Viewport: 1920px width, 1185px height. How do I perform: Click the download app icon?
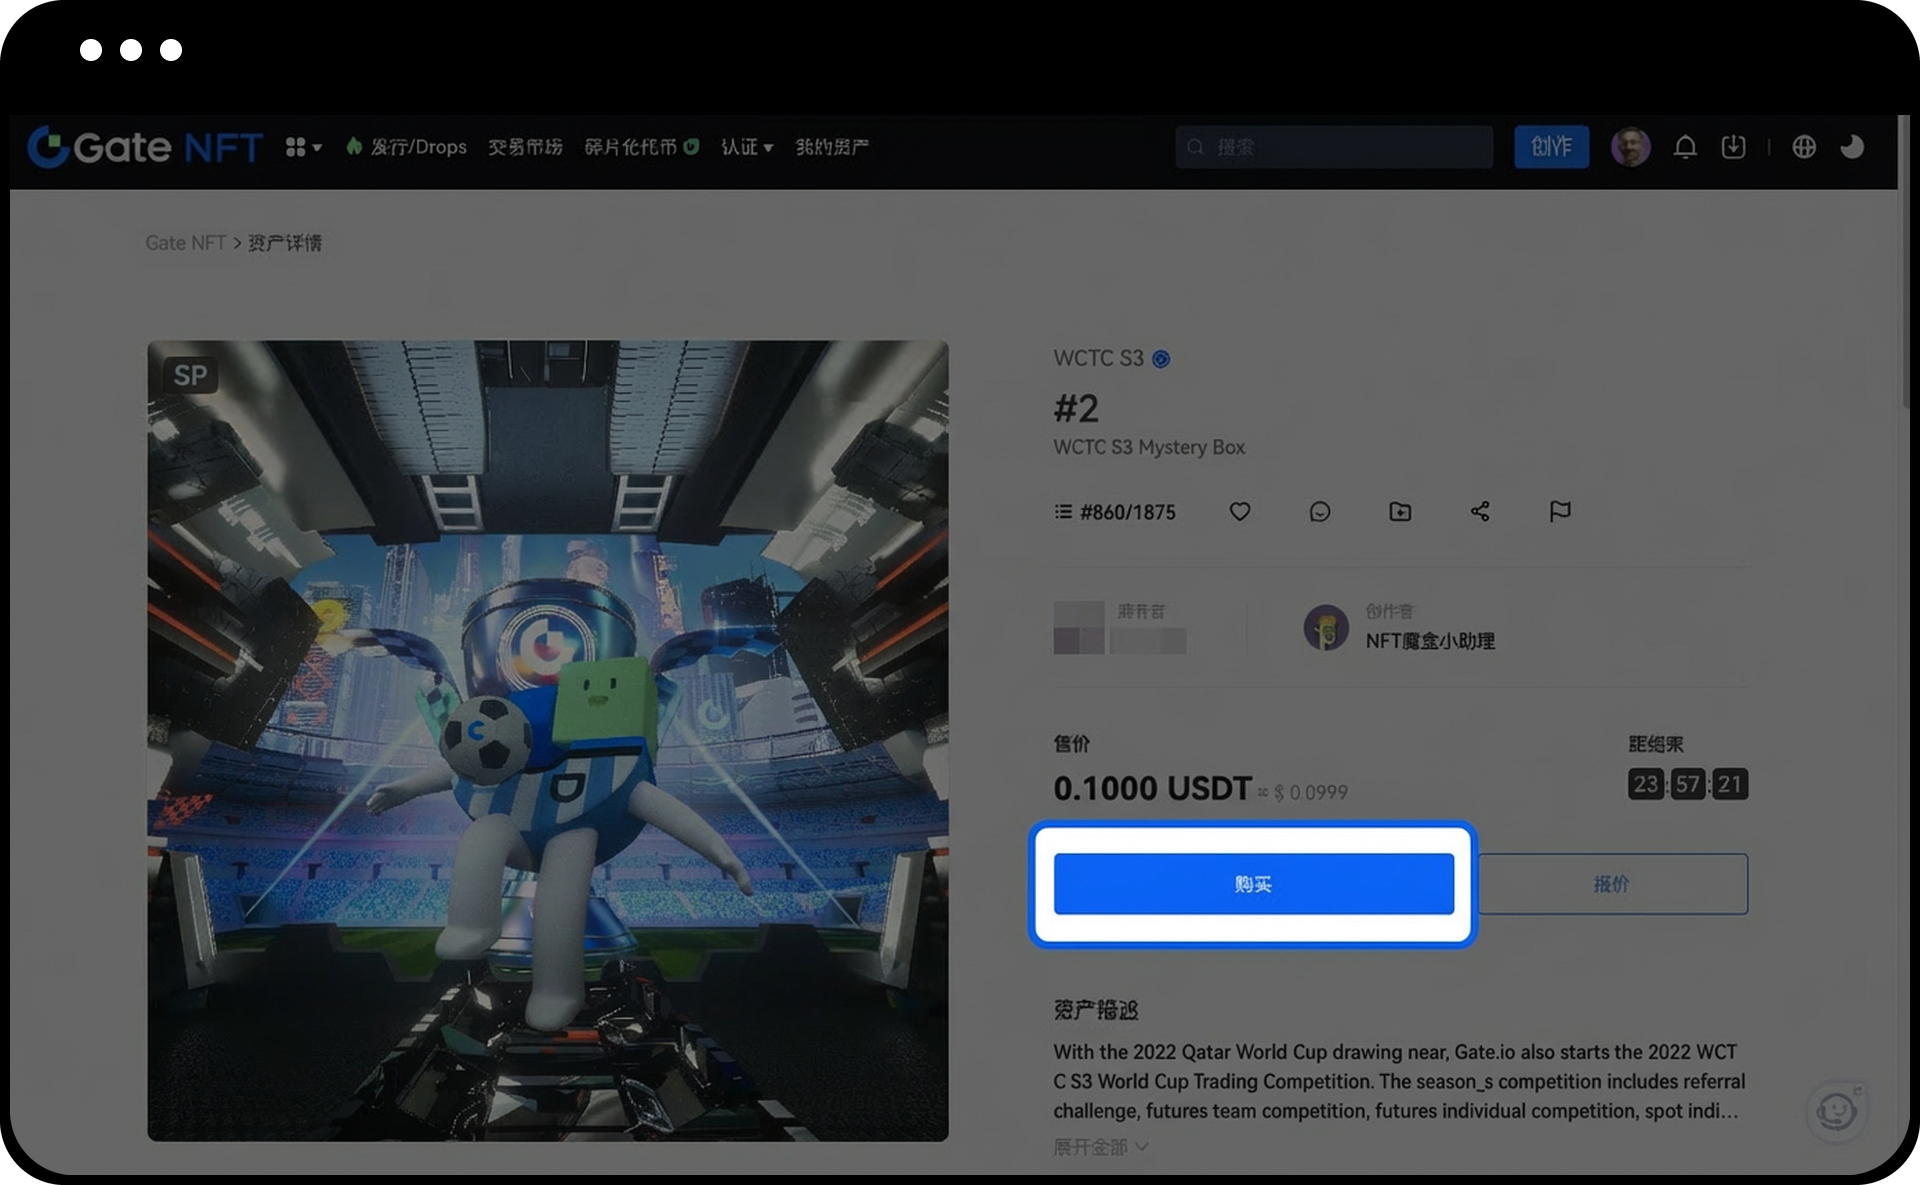click(1733, 147)
